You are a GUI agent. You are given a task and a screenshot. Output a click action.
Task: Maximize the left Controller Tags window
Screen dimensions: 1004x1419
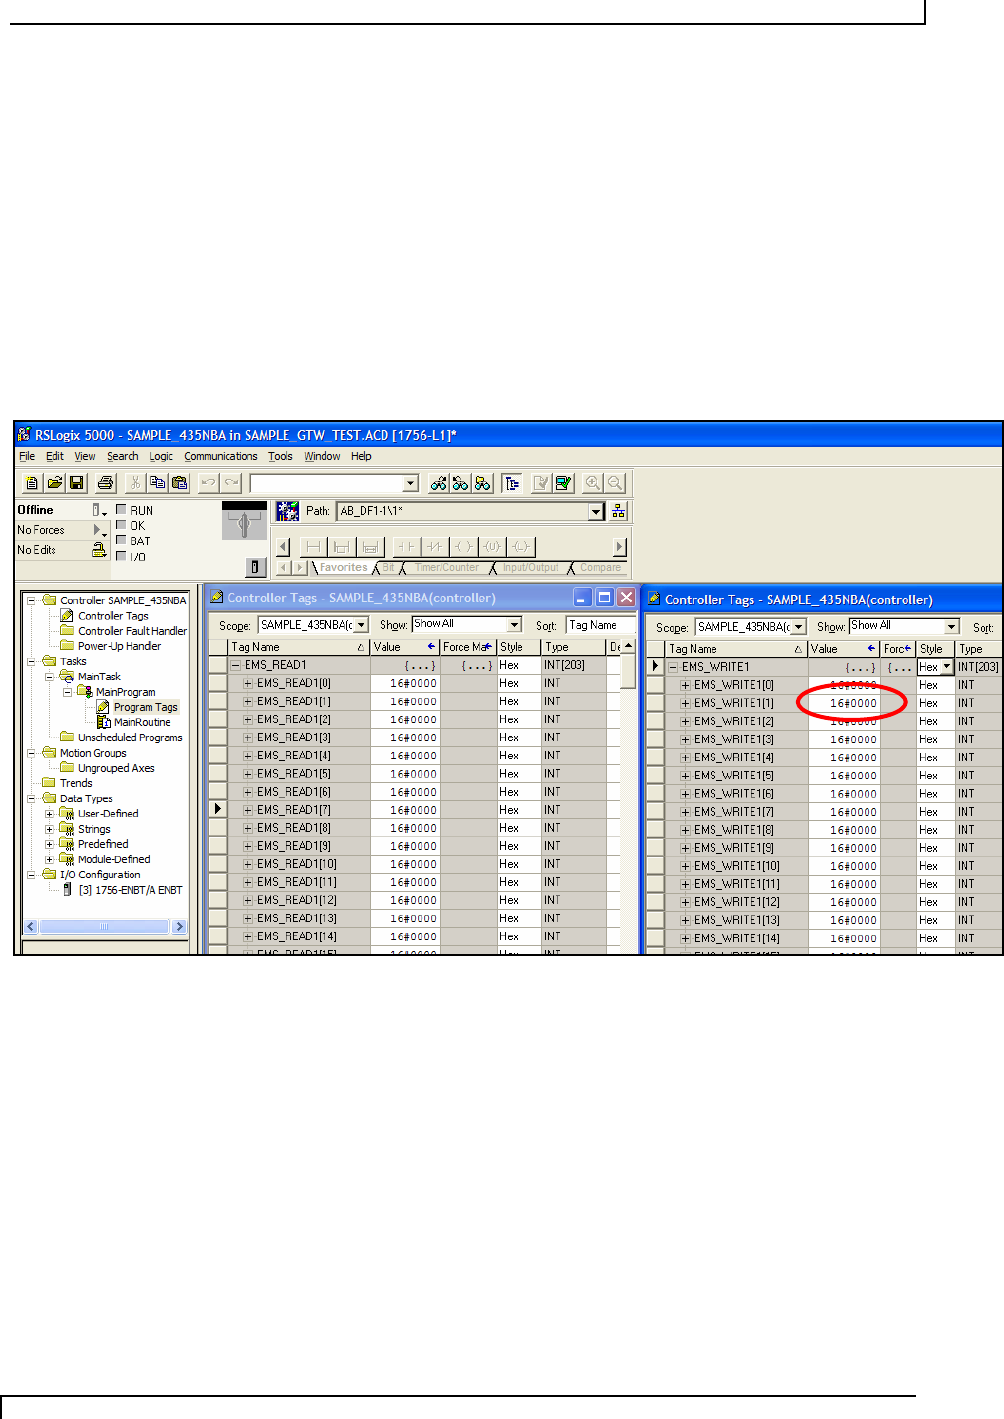point(604,597)
